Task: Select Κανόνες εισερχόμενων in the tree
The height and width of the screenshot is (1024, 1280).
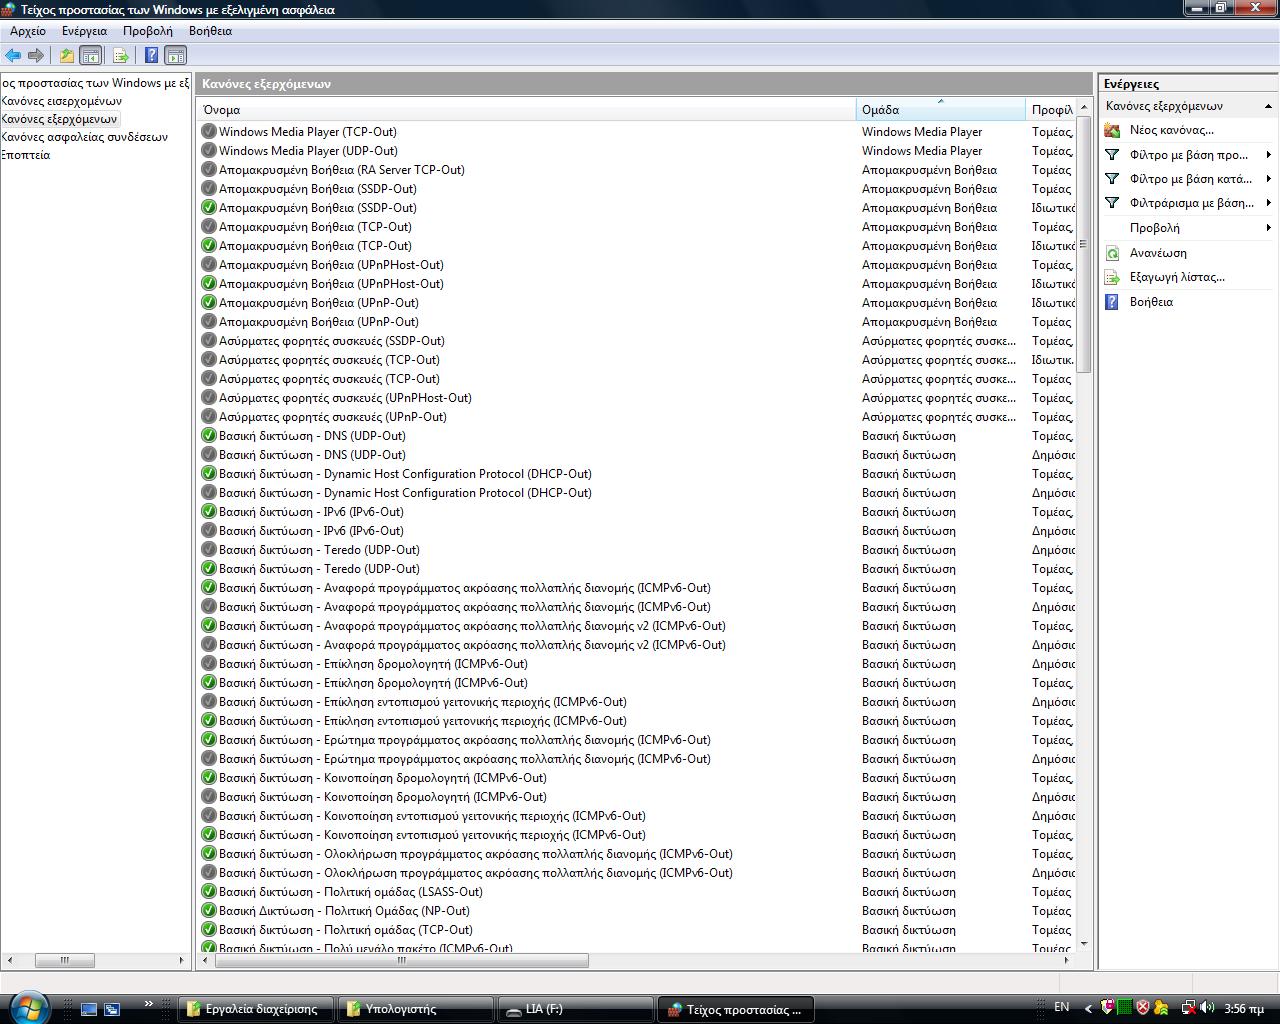Action: pyautogui.click(x=61, y=101)
